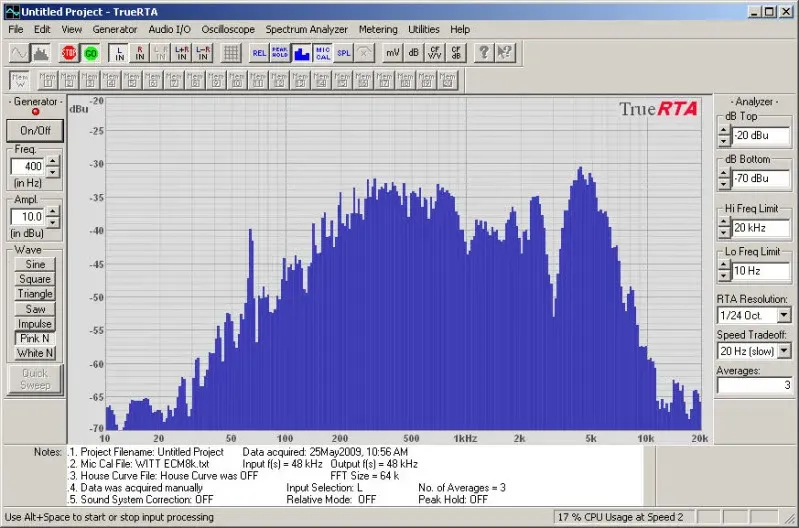
Task: Click the Hi Freq Limit field showing 20 kHz
Action: point(761,228)
